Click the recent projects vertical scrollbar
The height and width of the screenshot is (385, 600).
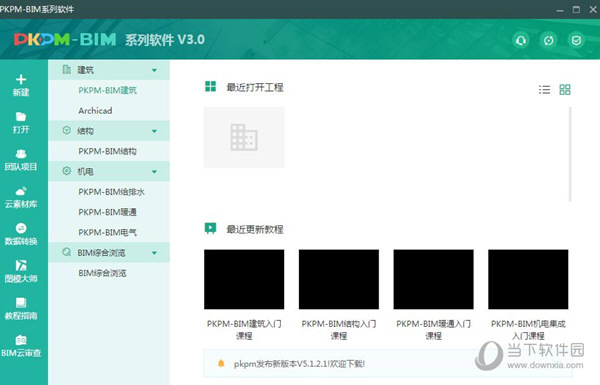pos(570,154)
